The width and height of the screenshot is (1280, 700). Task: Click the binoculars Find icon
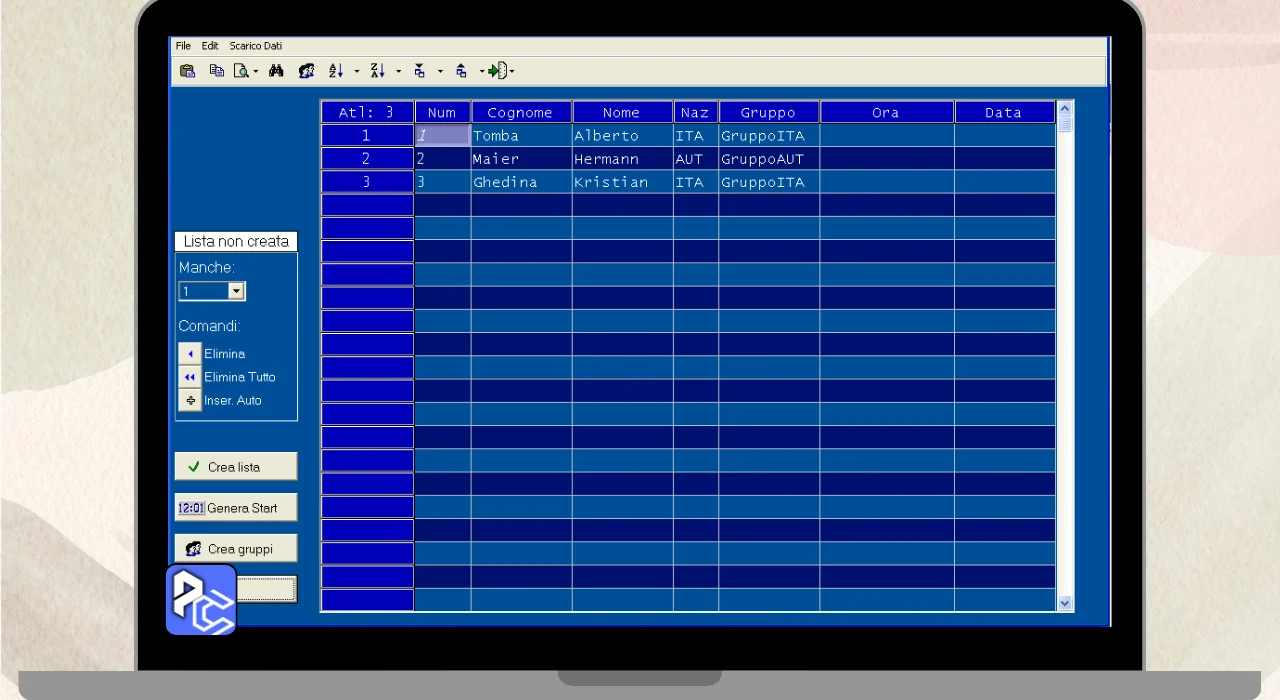click(x=277, y=71)
